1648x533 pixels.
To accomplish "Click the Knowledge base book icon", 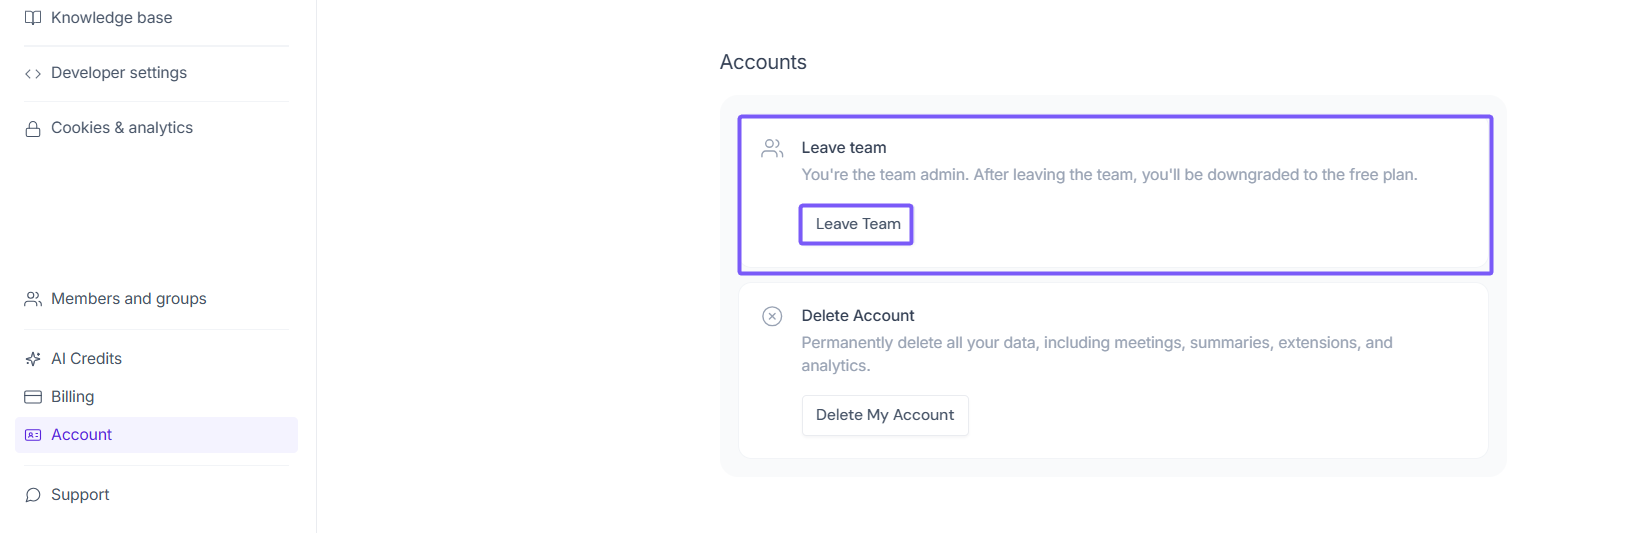I will click(x=33, y=18).
